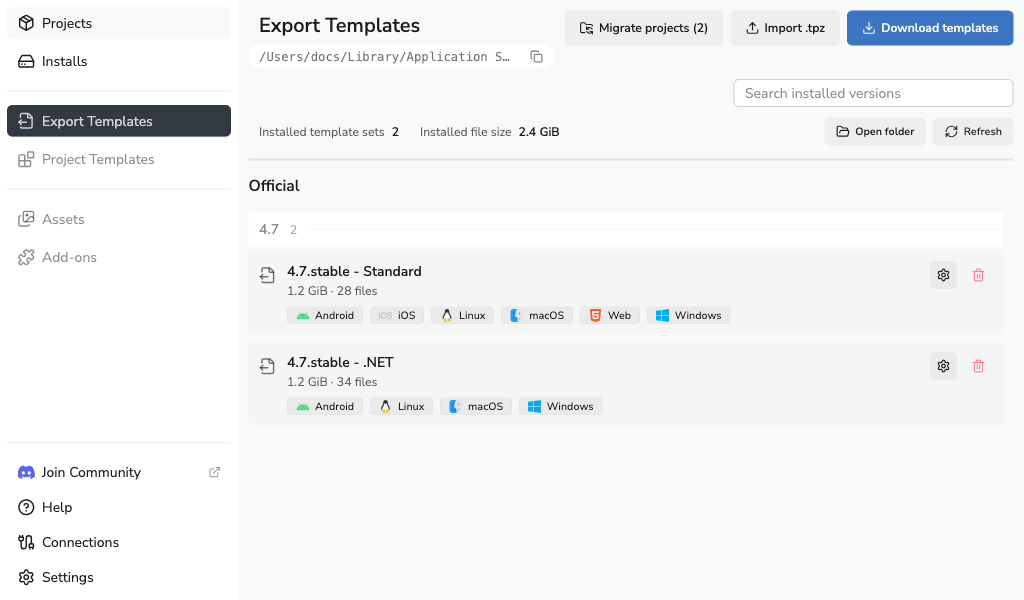The height and width of the screenshot is (600, 1024).
Task: Click the Open folder button
Action: 874,132
